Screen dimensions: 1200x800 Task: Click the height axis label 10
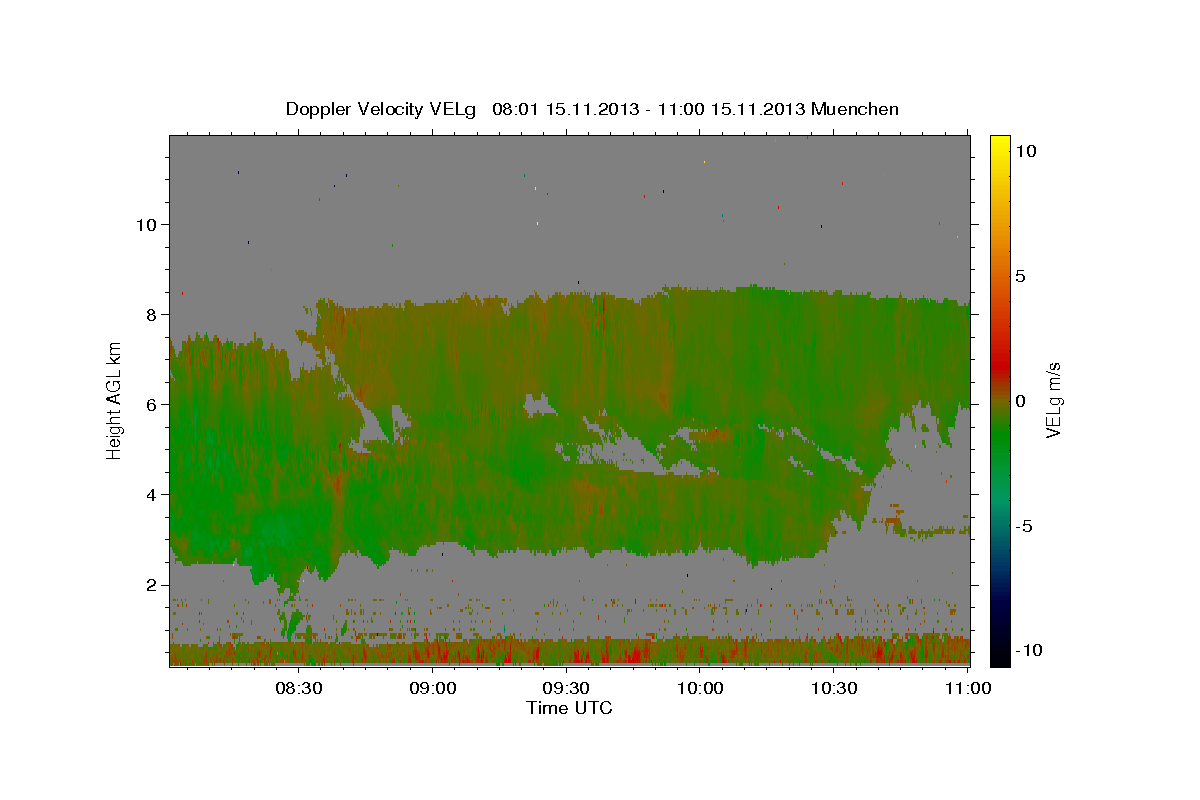tap(146, 224)
